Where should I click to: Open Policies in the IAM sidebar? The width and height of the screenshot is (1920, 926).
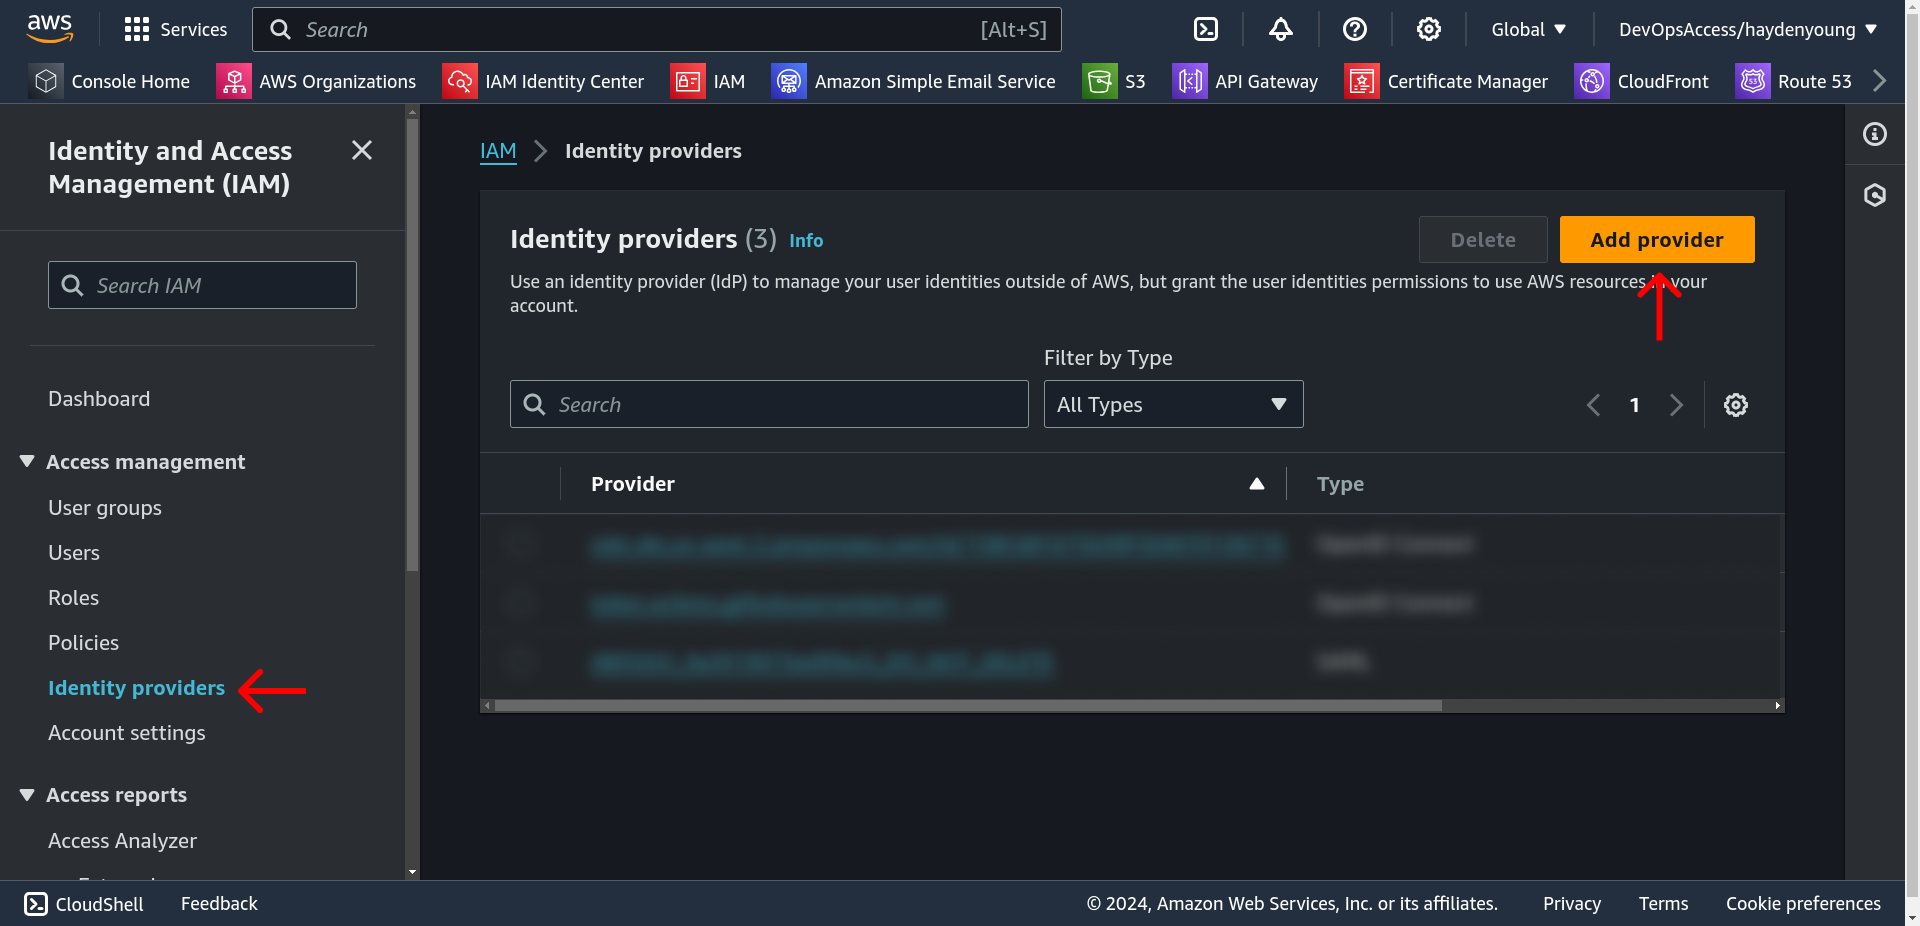pyautogui.click(x=83, y=643)
